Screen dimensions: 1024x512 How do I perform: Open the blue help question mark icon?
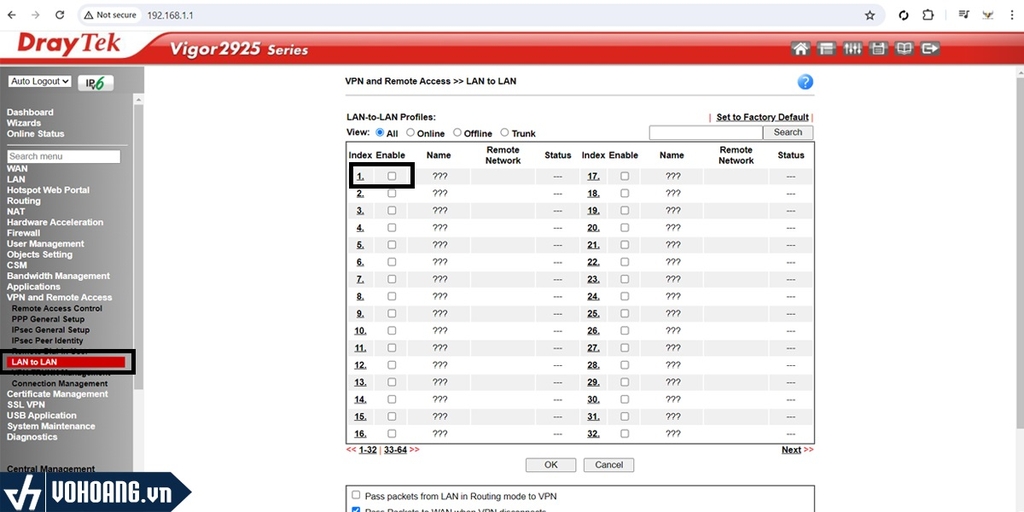[x=805, y=82]
